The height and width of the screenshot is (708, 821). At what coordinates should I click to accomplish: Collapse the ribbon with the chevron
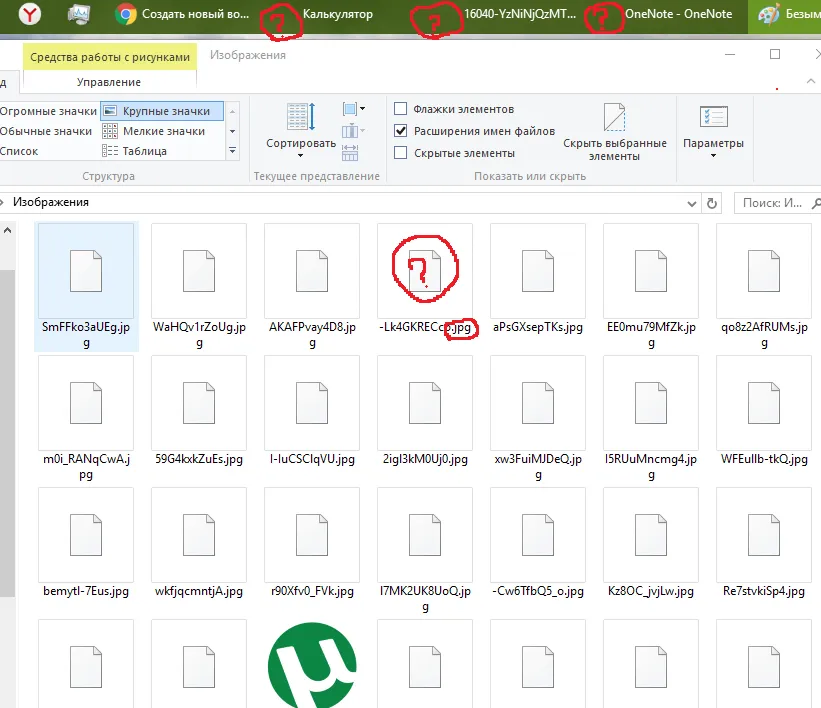[x=811, y=81]
